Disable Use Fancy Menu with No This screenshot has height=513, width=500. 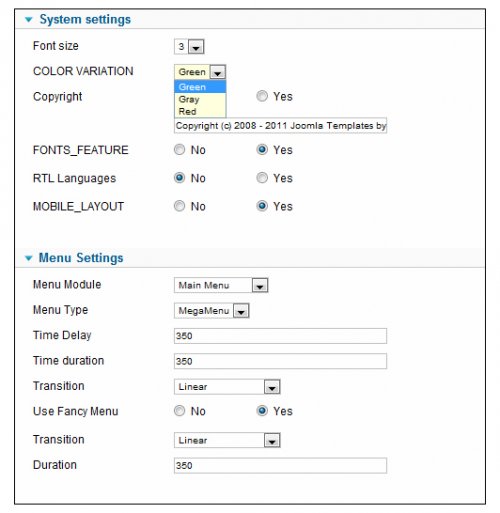(x=179, y=411)
